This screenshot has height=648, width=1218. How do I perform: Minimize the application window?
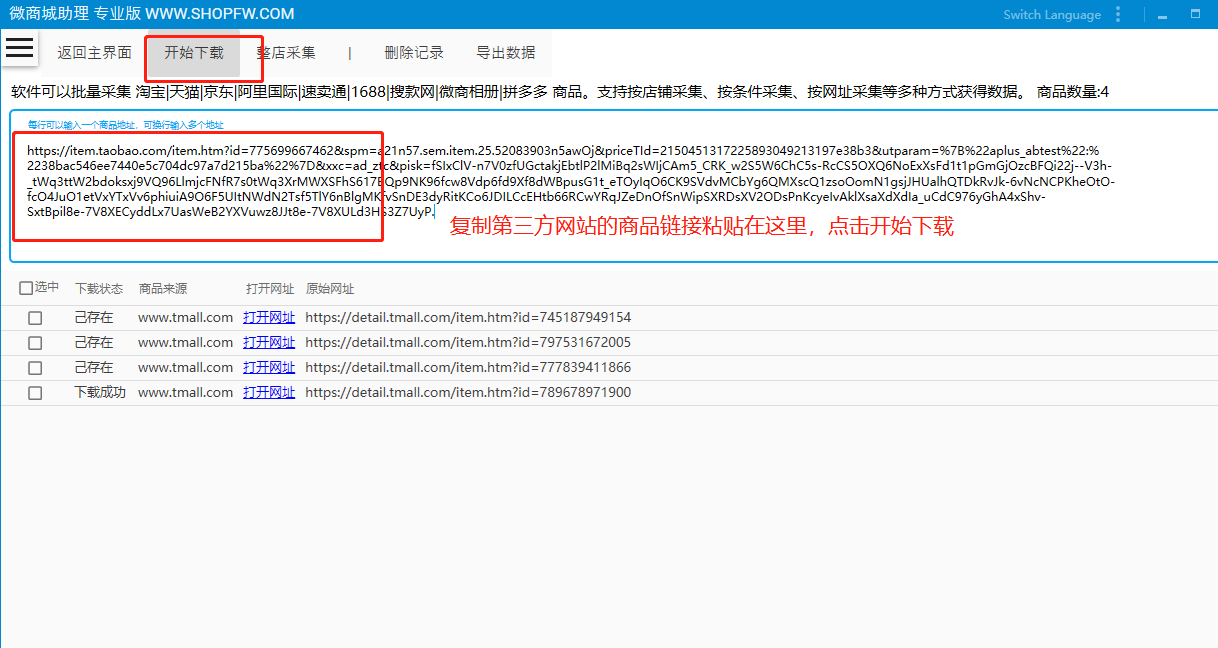click(x=1162, y=15)
